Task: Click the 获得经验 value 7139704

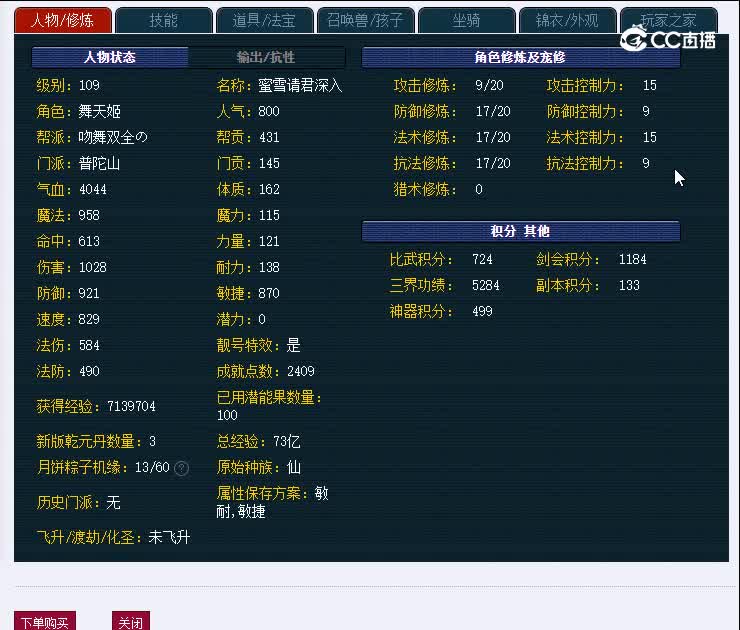Action: coord(132,406)
